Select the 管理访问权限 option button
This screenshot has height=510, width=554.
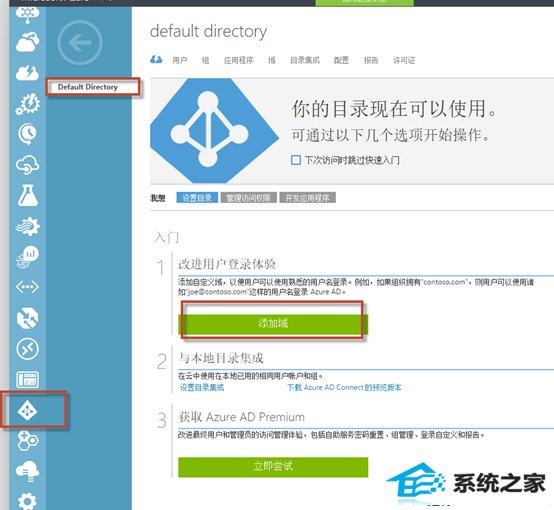(248, 198)
